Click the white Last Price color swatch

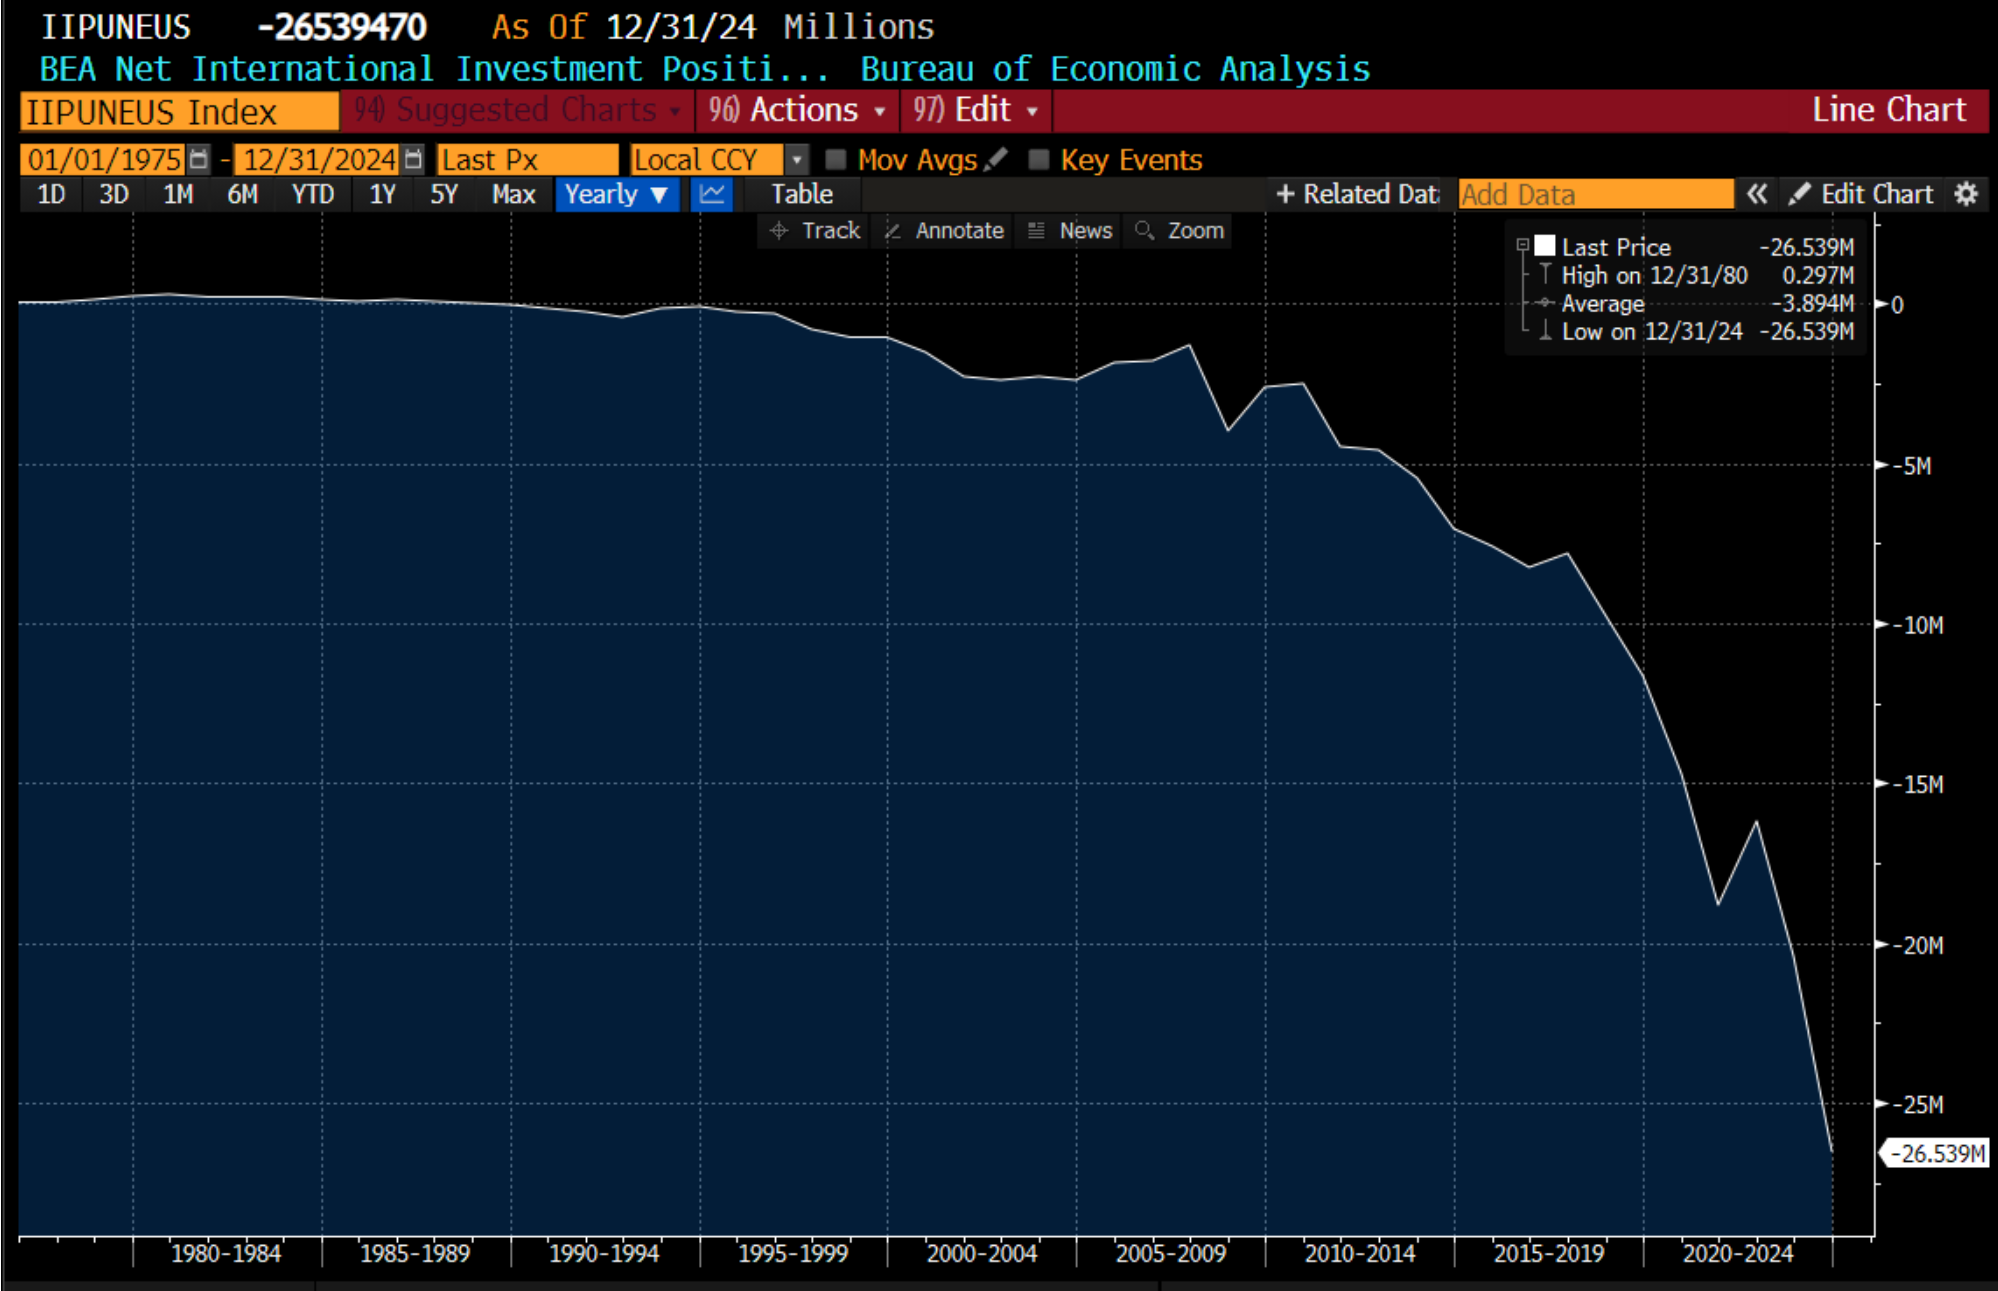(x=1545, y=246)
